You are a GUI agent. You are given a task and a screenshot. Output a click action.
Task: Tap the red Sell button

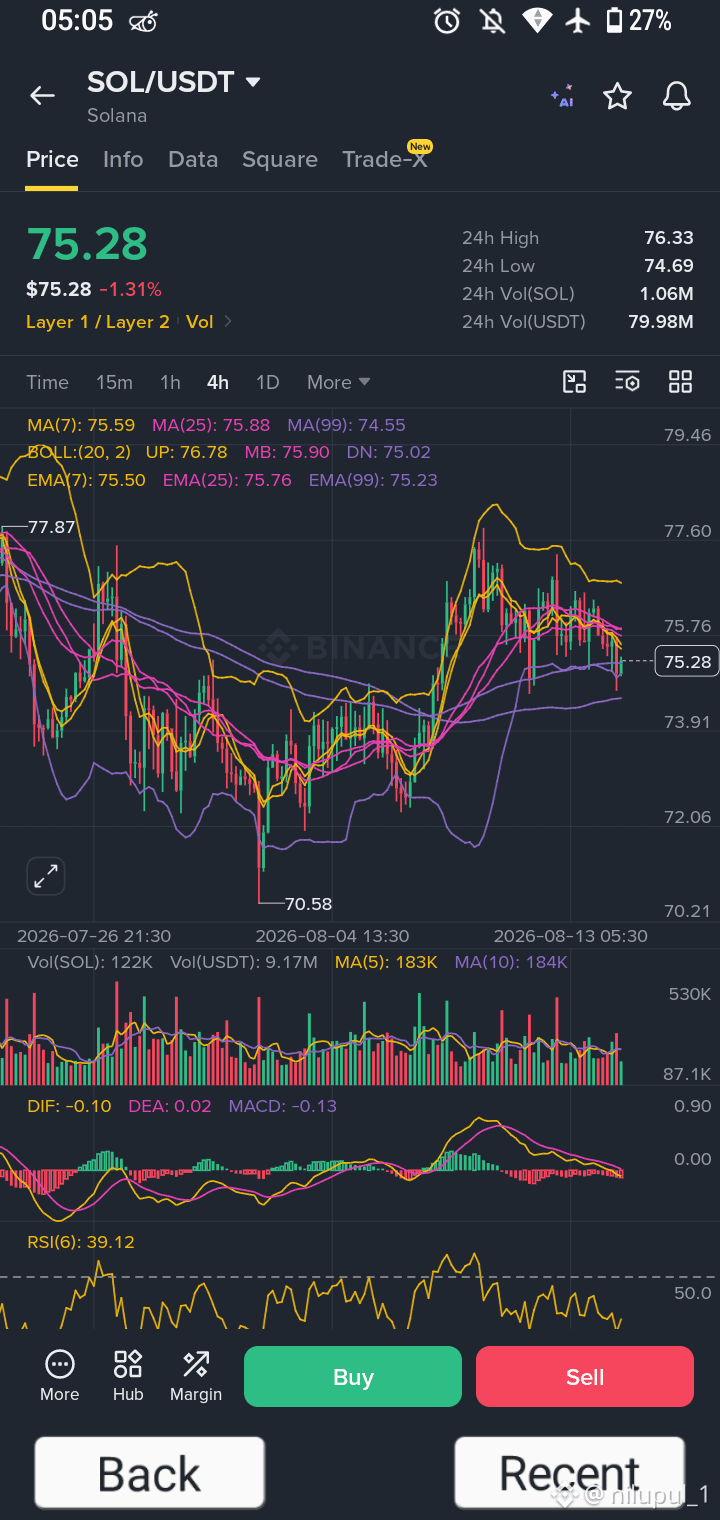585,1377
